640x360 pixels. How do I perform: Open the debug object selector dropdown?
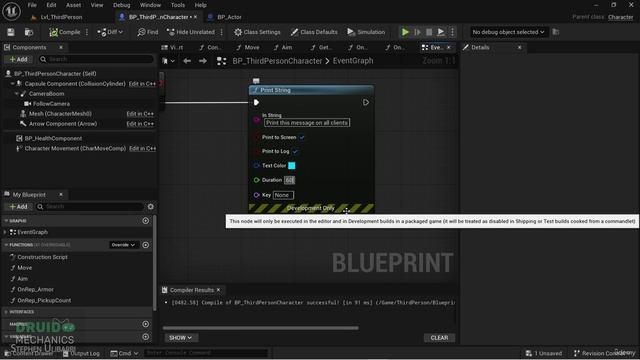[508, 32]
